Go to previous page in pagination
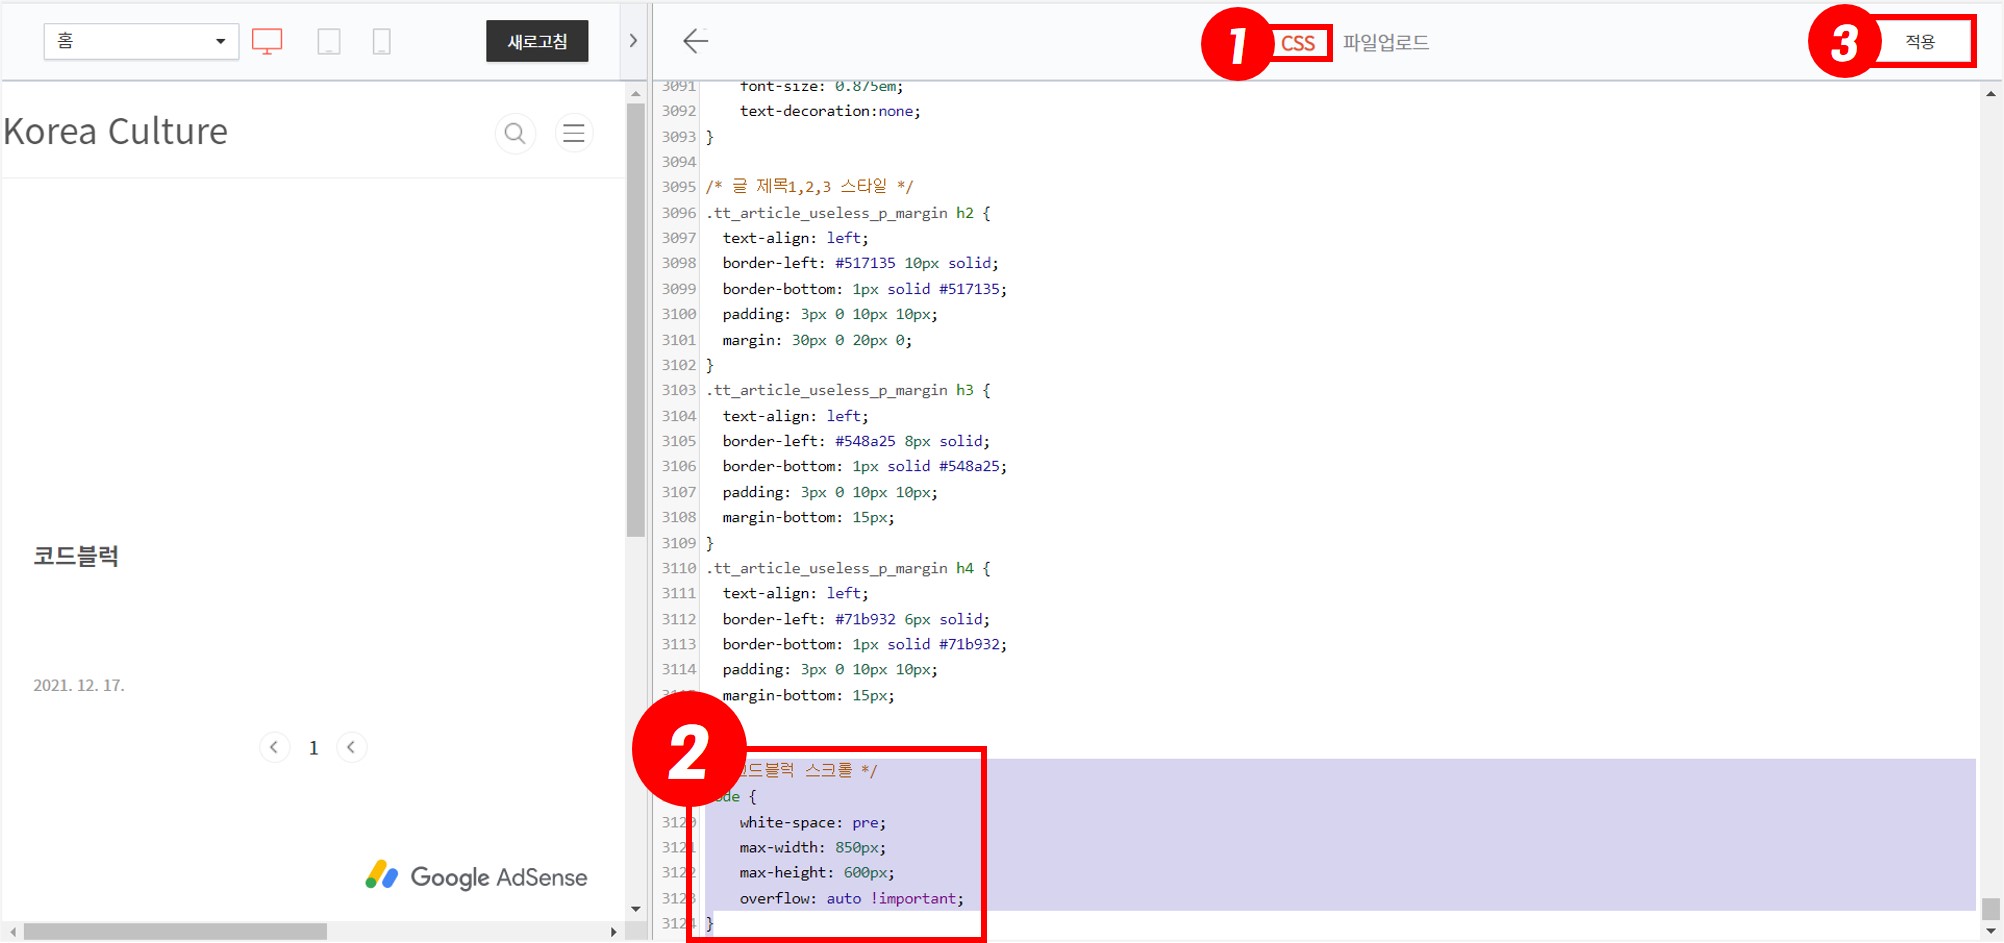This screenshot has height=943, width=2004. (x=274, y=747)
